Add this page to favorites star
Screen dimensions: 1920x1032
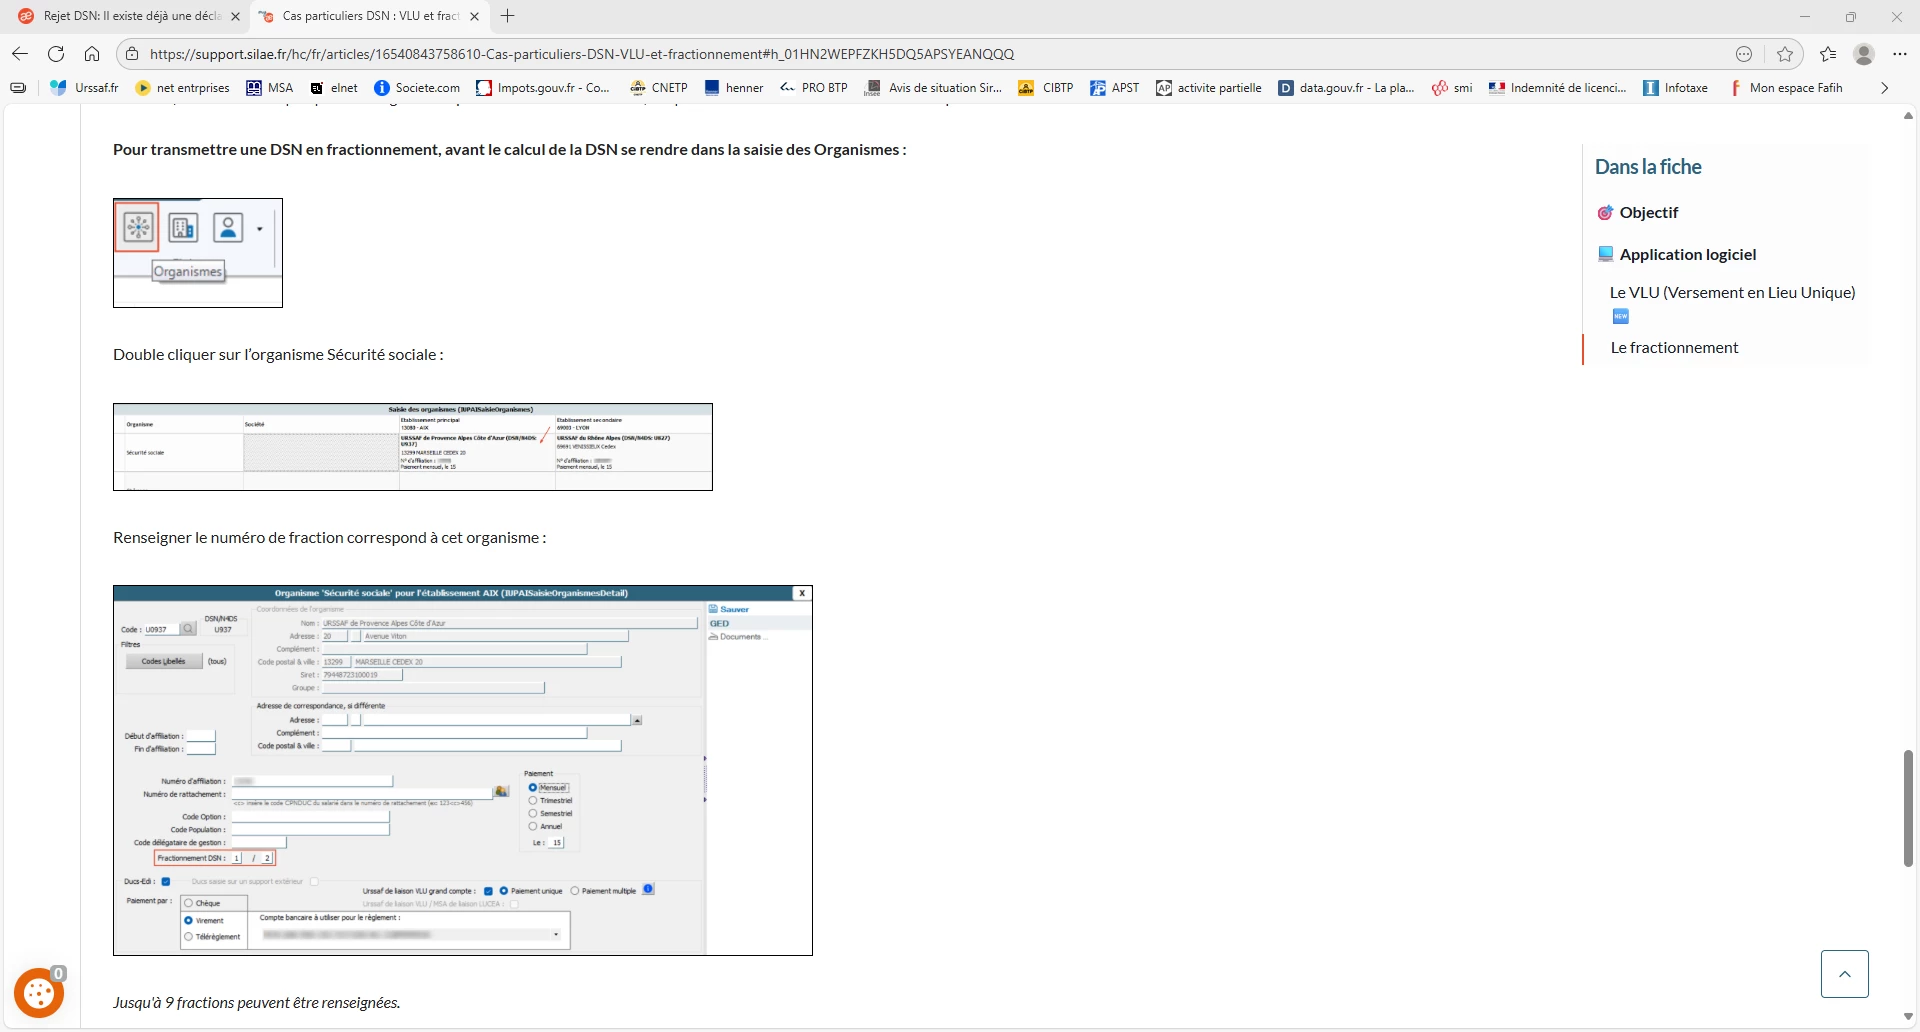[x=1785, y=54]
